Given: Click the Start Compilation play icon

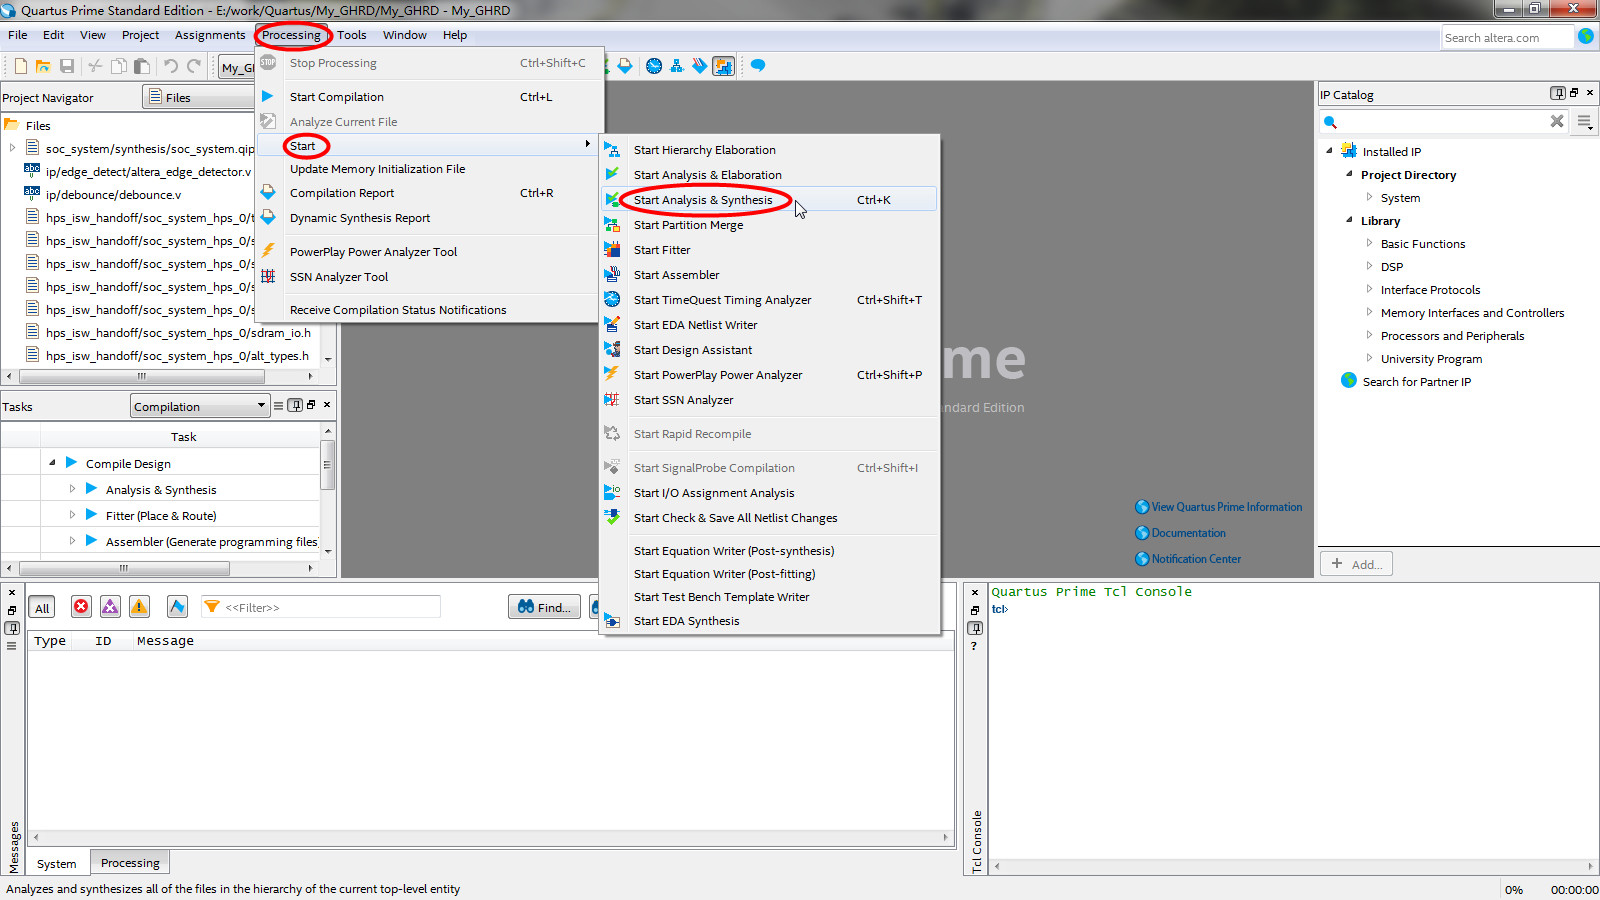Looking at the screenshot, I should pyautogui.click(x=268, y=96).
